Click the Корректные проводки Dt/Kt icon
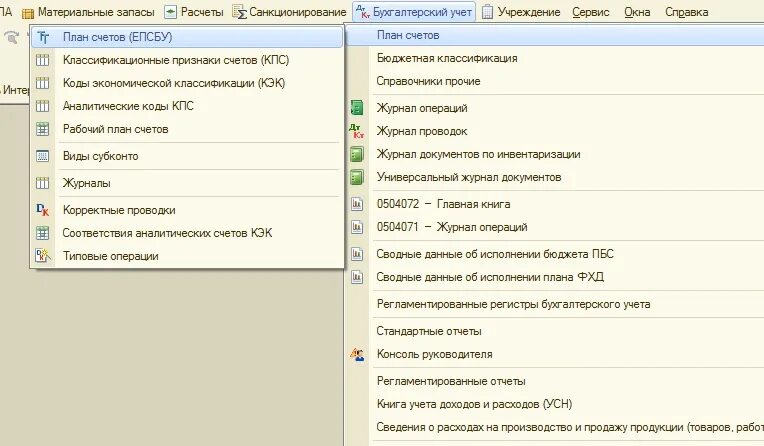Screen dimensions: 764x446 click(x=43, y=210)
